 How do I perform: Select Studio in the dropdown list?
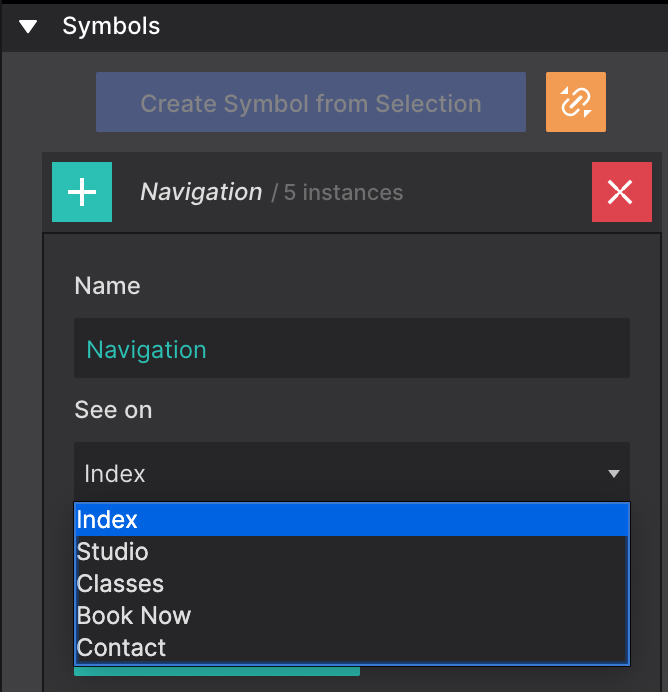click(x=352, y=552)
